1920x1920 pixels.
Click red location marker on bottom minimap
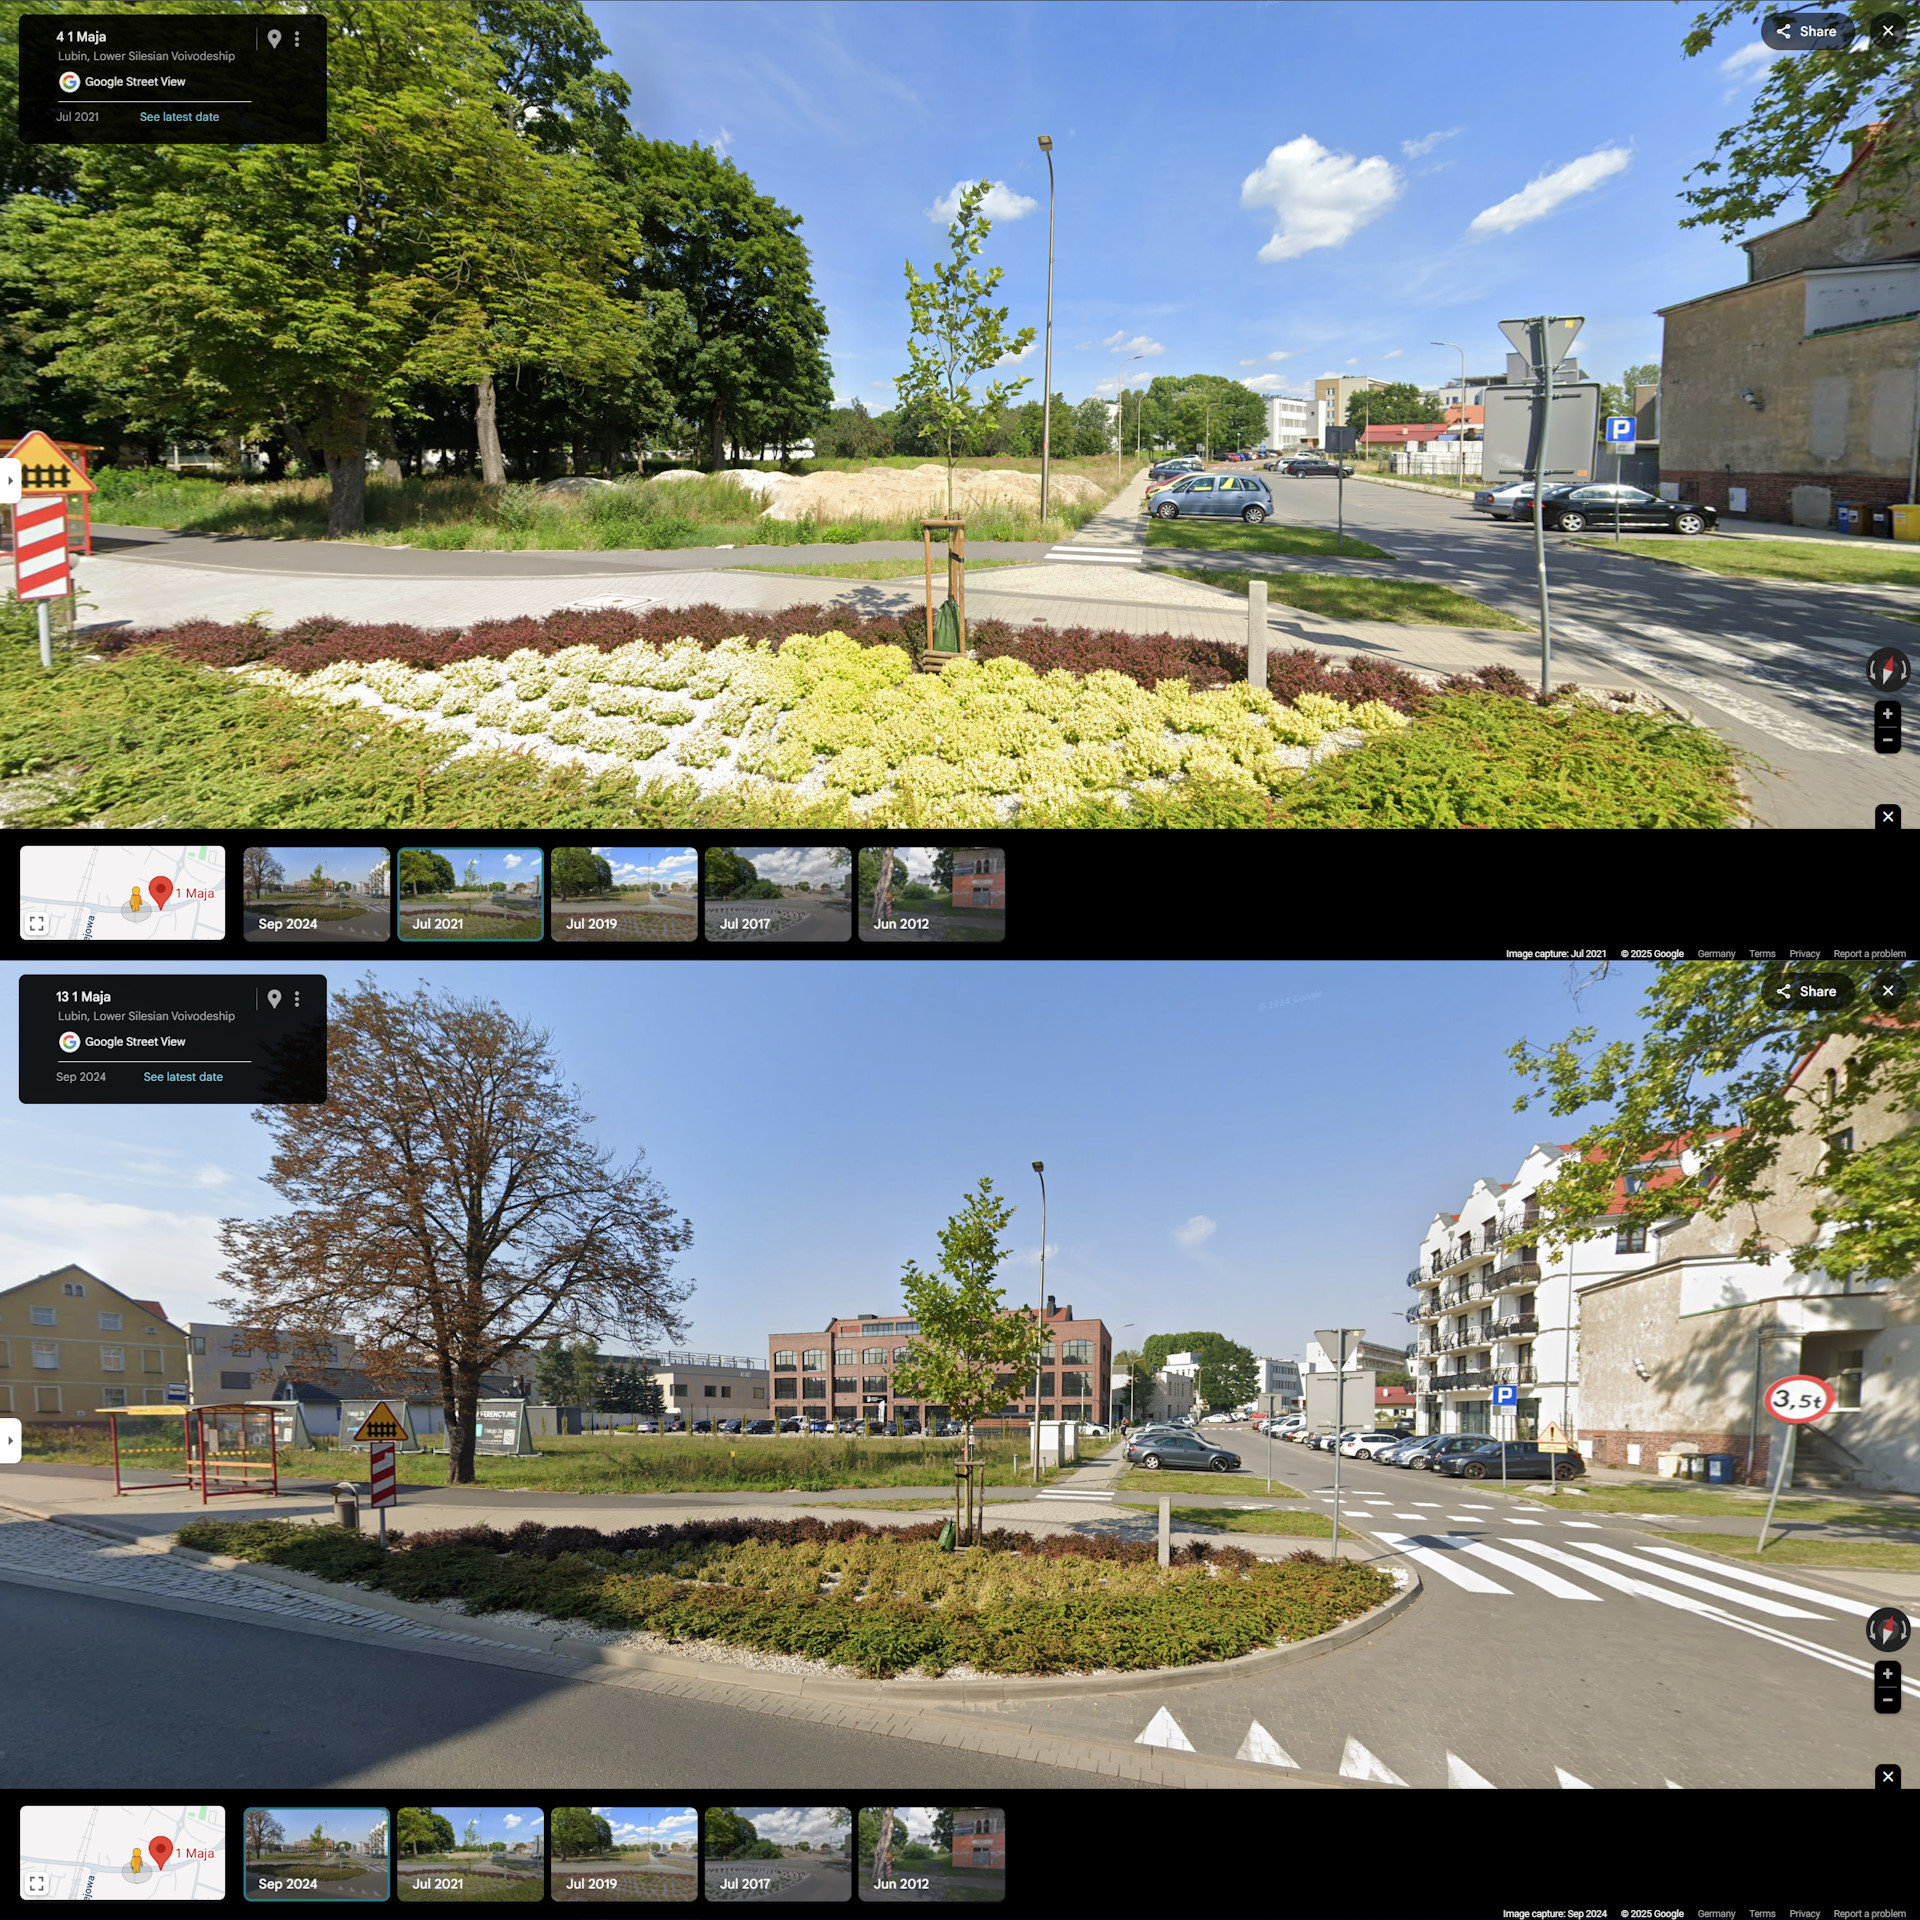click(160, 1850)
